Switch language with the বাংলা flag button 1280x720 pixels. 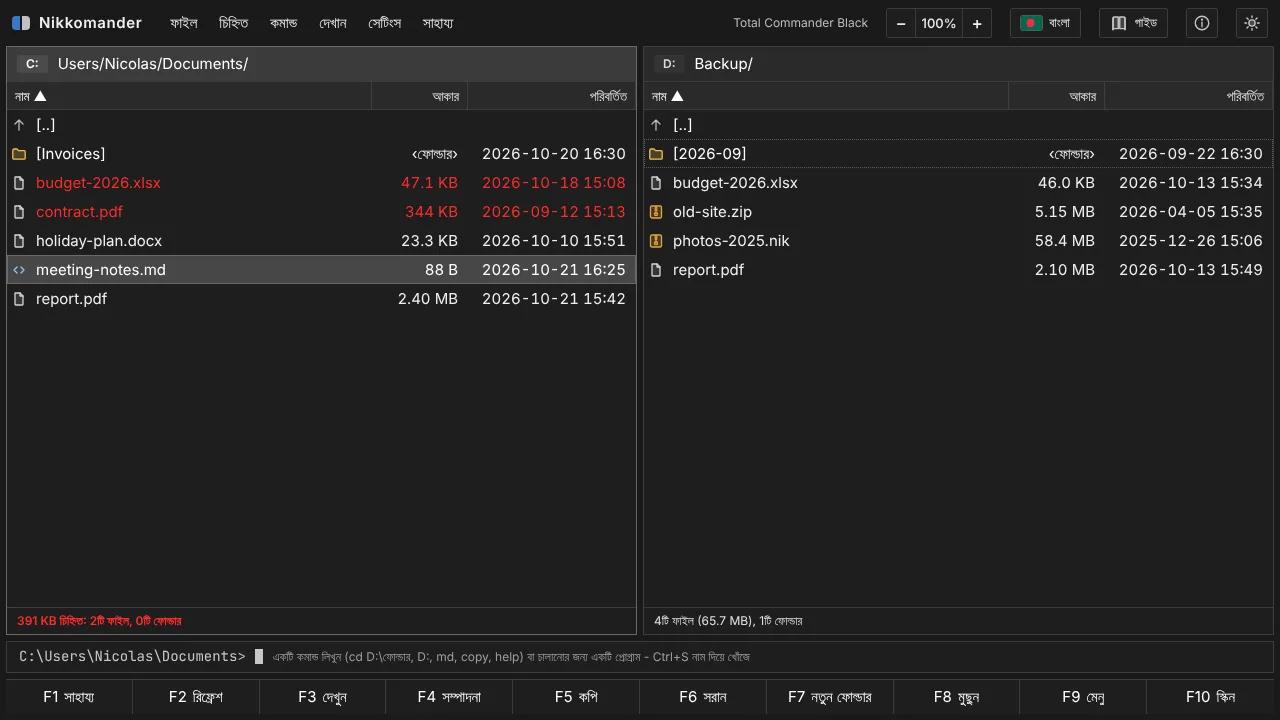pos(1045,23)
